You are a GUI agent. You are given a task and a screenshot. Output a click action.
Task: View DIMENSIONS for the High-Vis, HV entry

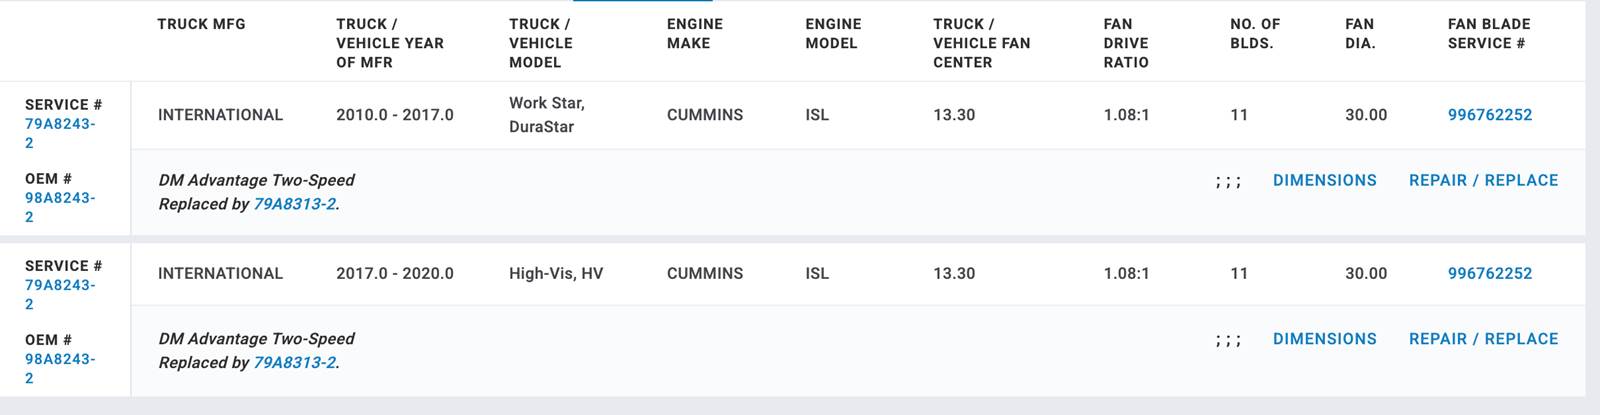click(1324, 339)
